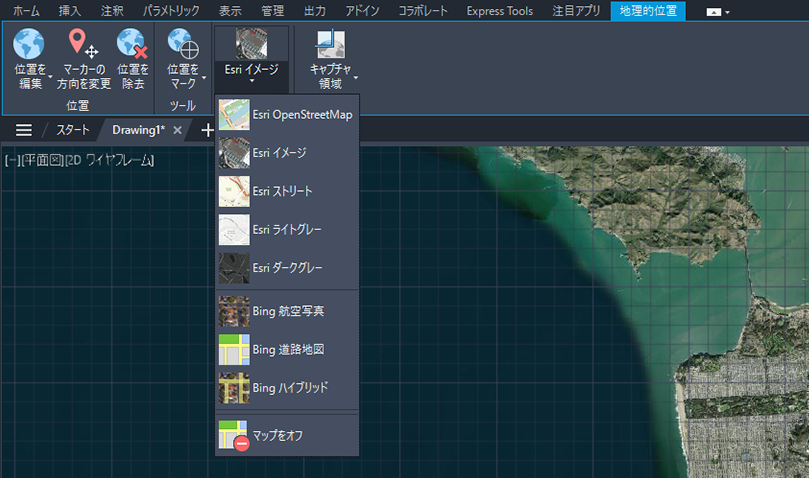Select Bing 航空写真 map
The image size is (809, 478).
pos(287,311)
